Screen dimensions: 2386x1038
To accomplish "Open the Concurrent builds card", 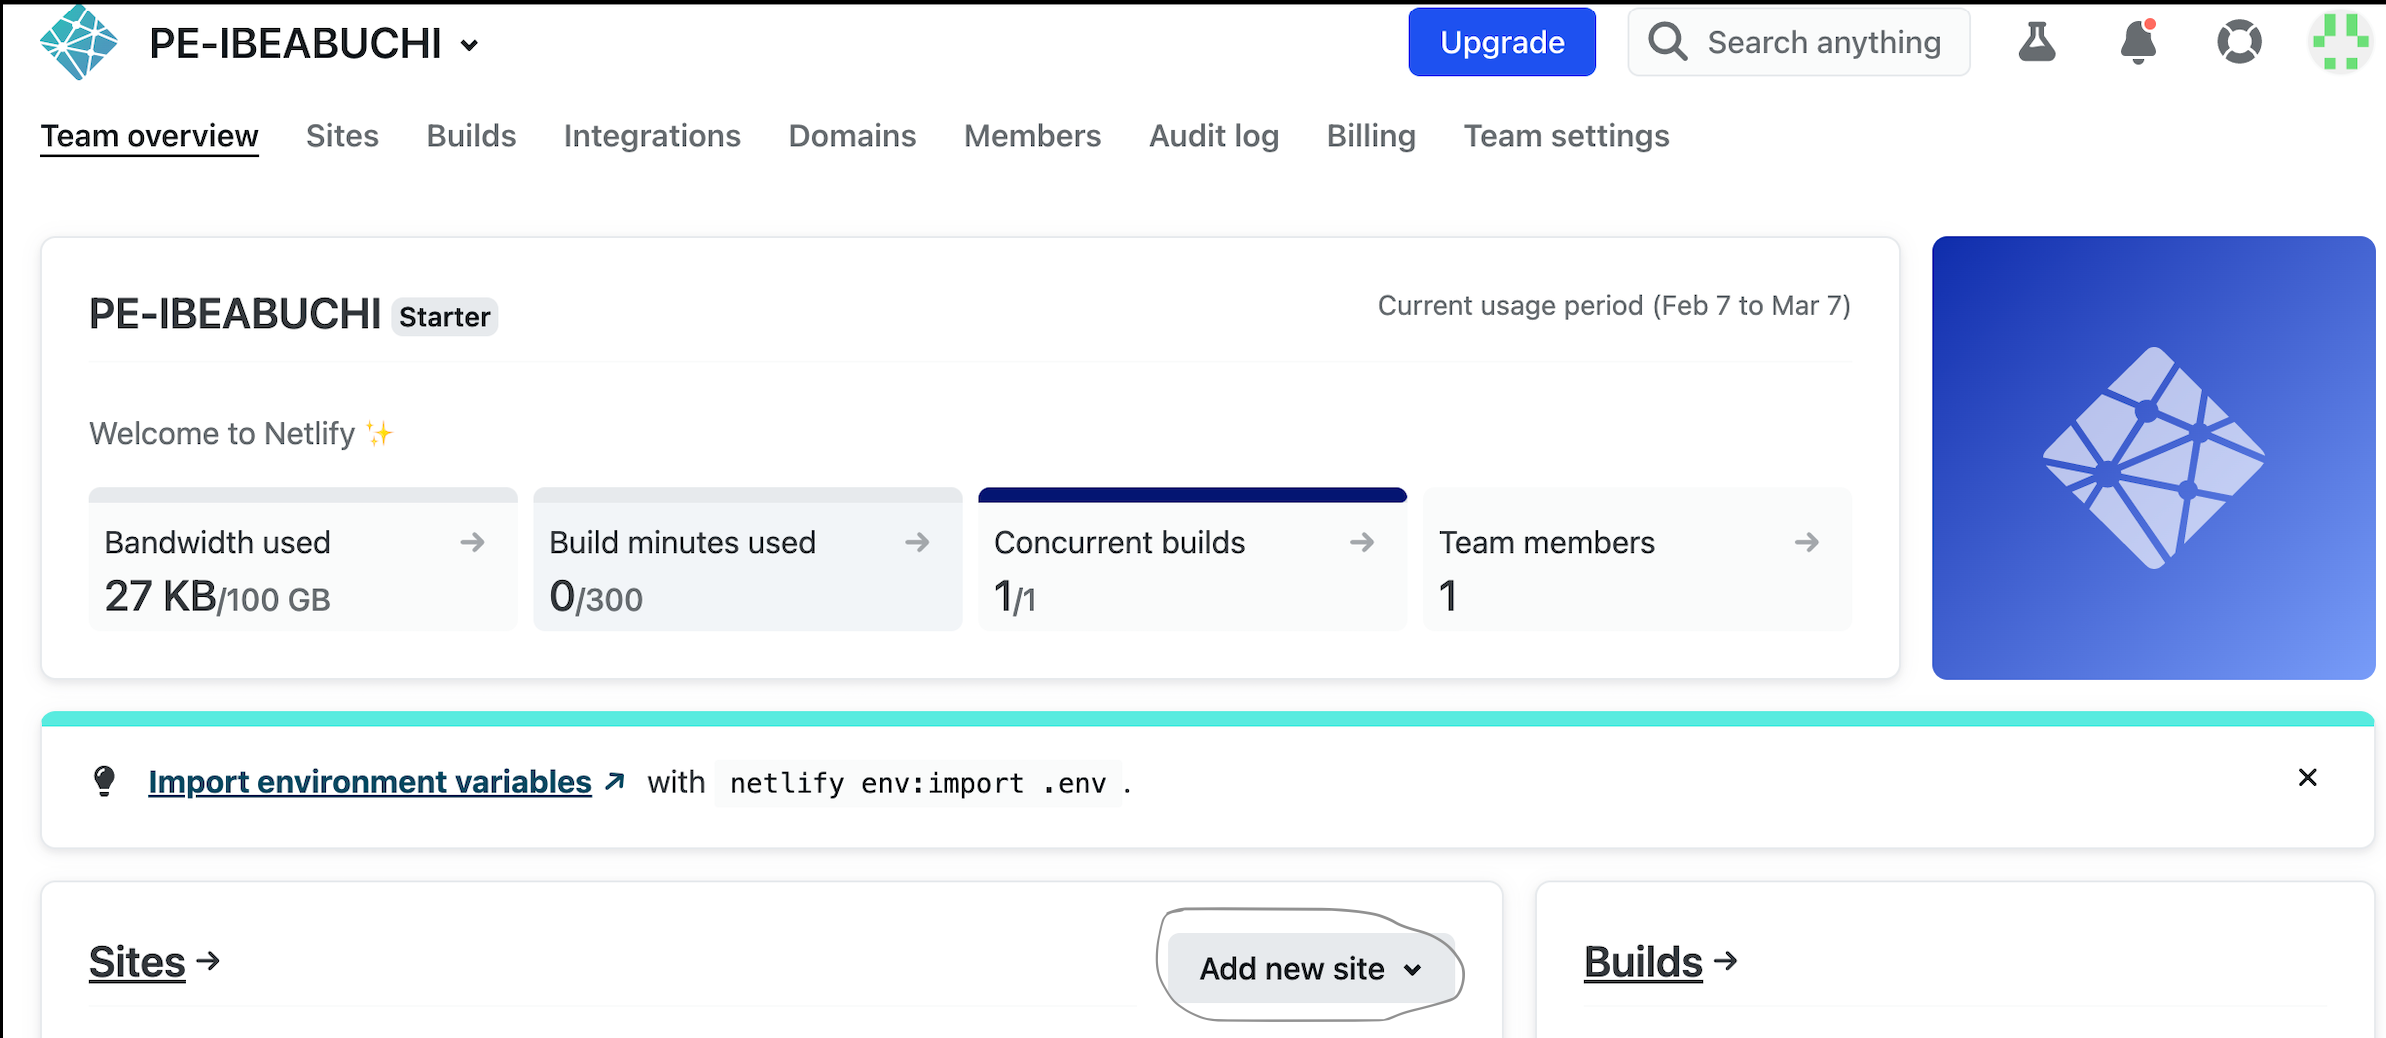I will click(x=1192, y=559).
